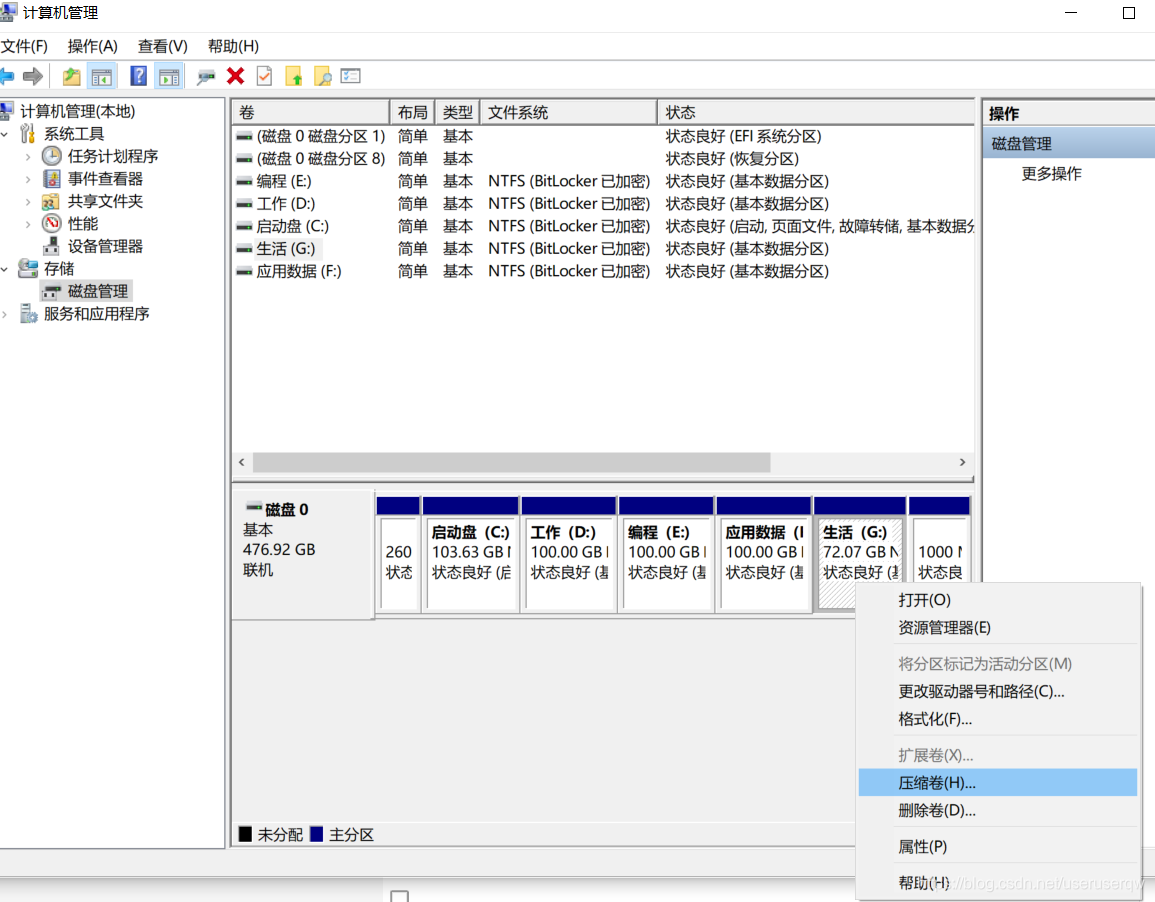Viewport: 1155px width, 902px height.
Task: Choose 压缩卷(H)... in context menu
Action: pyautogui.click(x=997, y=783)
